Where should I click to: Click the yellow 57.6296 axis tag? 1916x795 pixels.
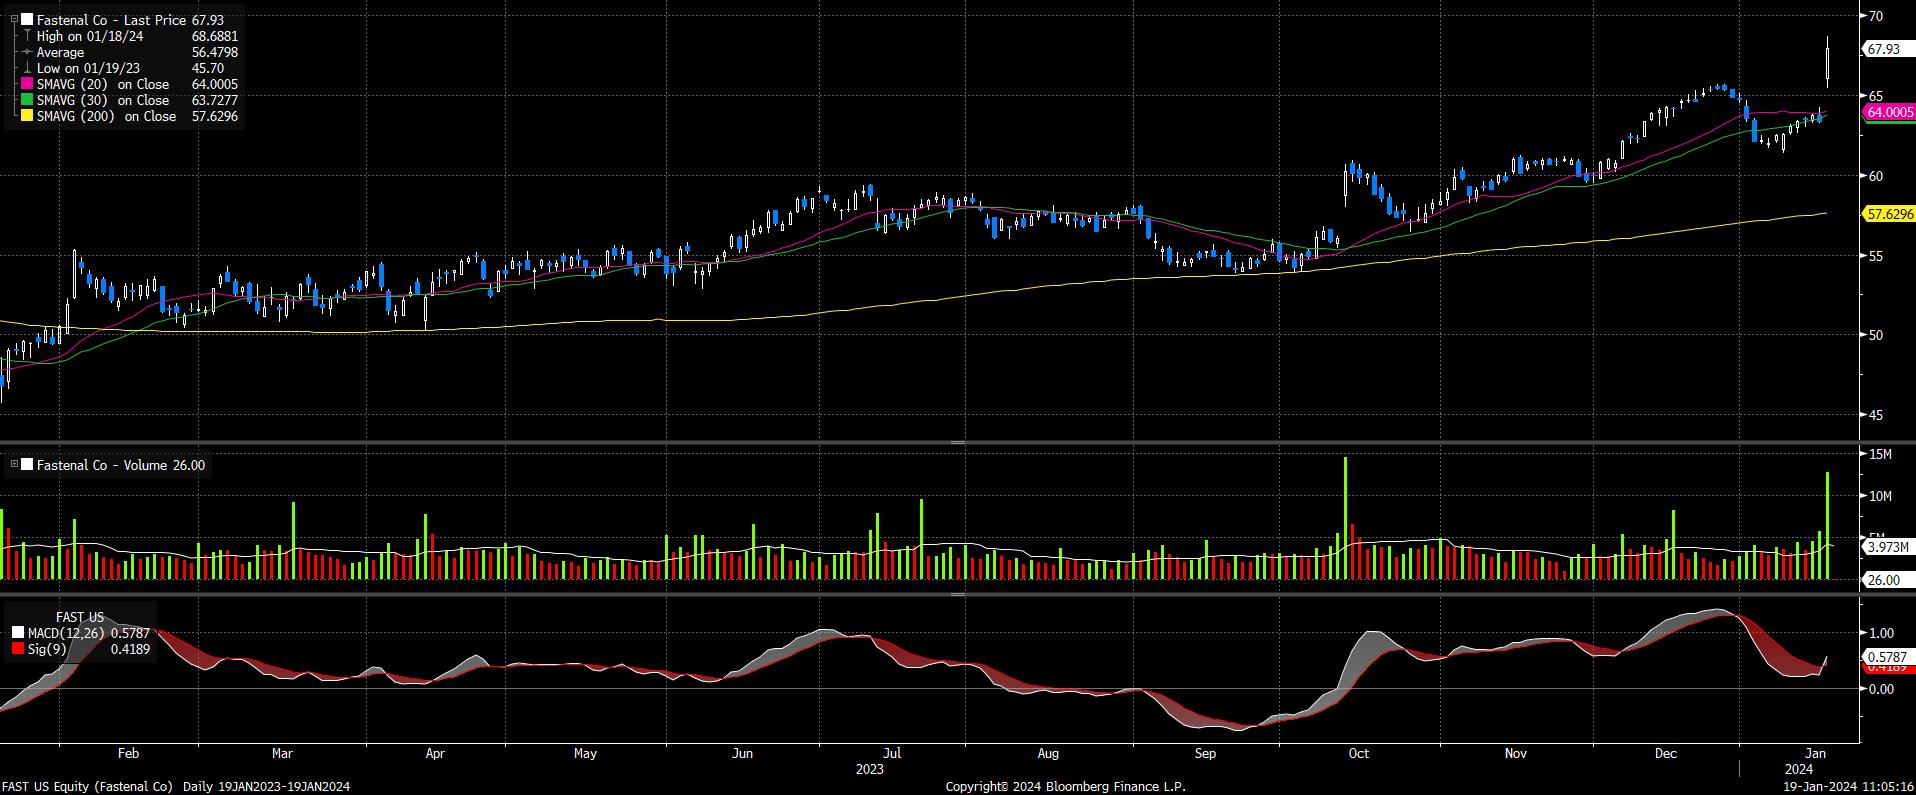click(x=1890, y=214)
